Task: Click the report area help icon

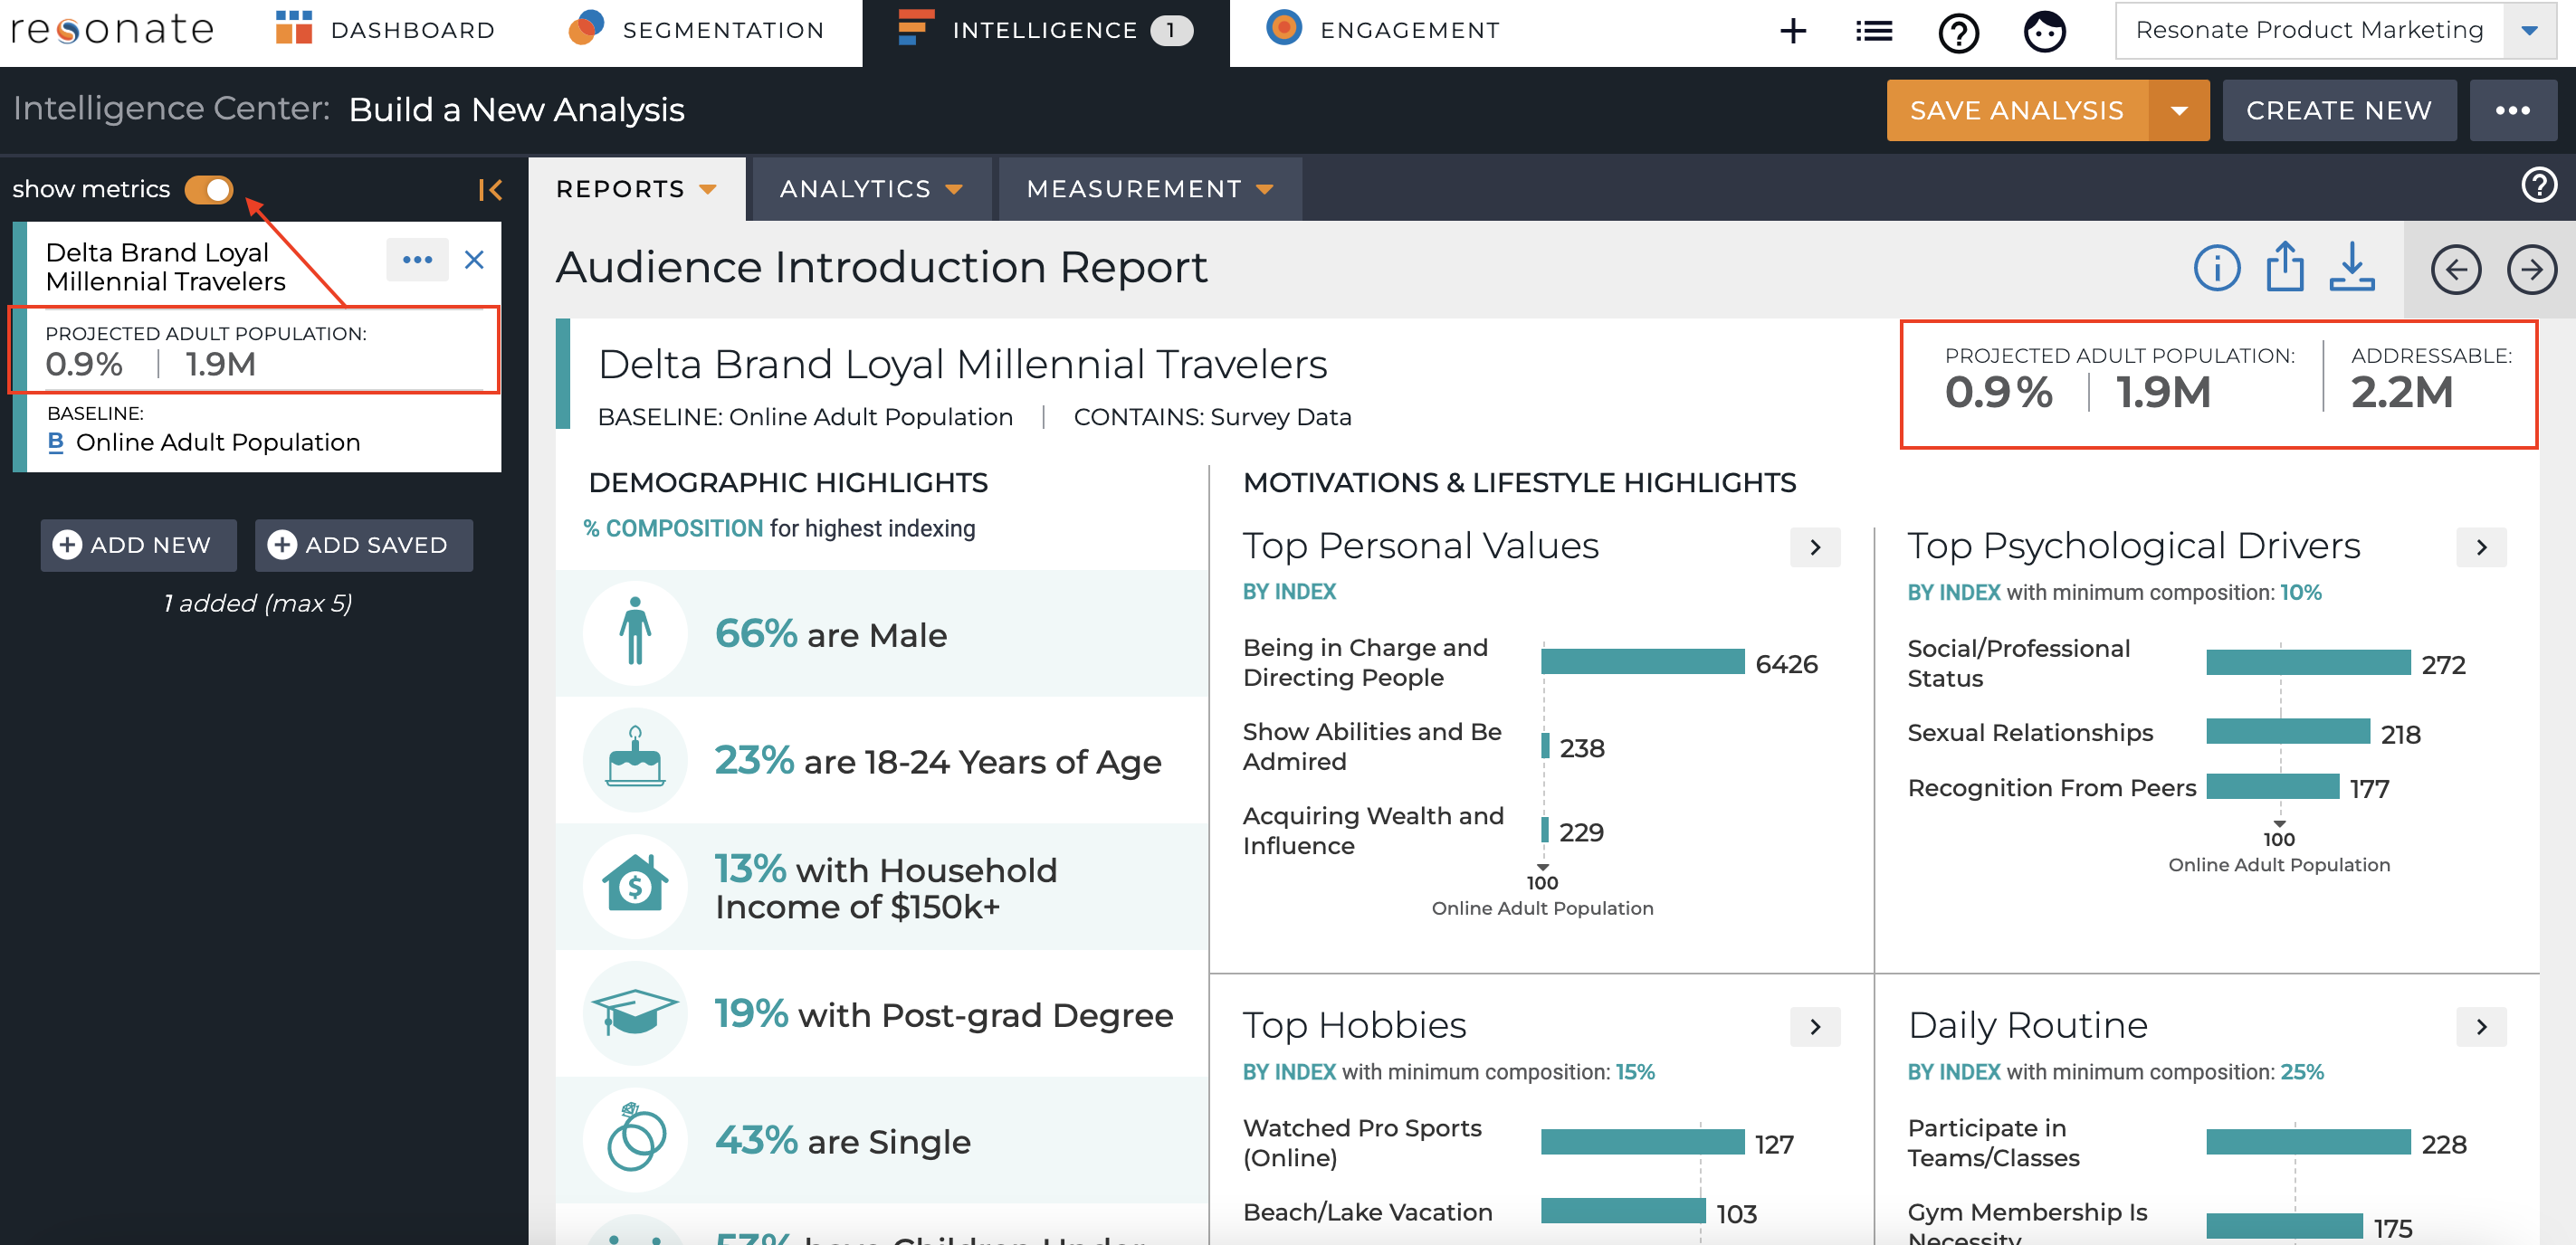Action: click(2538, 185)
